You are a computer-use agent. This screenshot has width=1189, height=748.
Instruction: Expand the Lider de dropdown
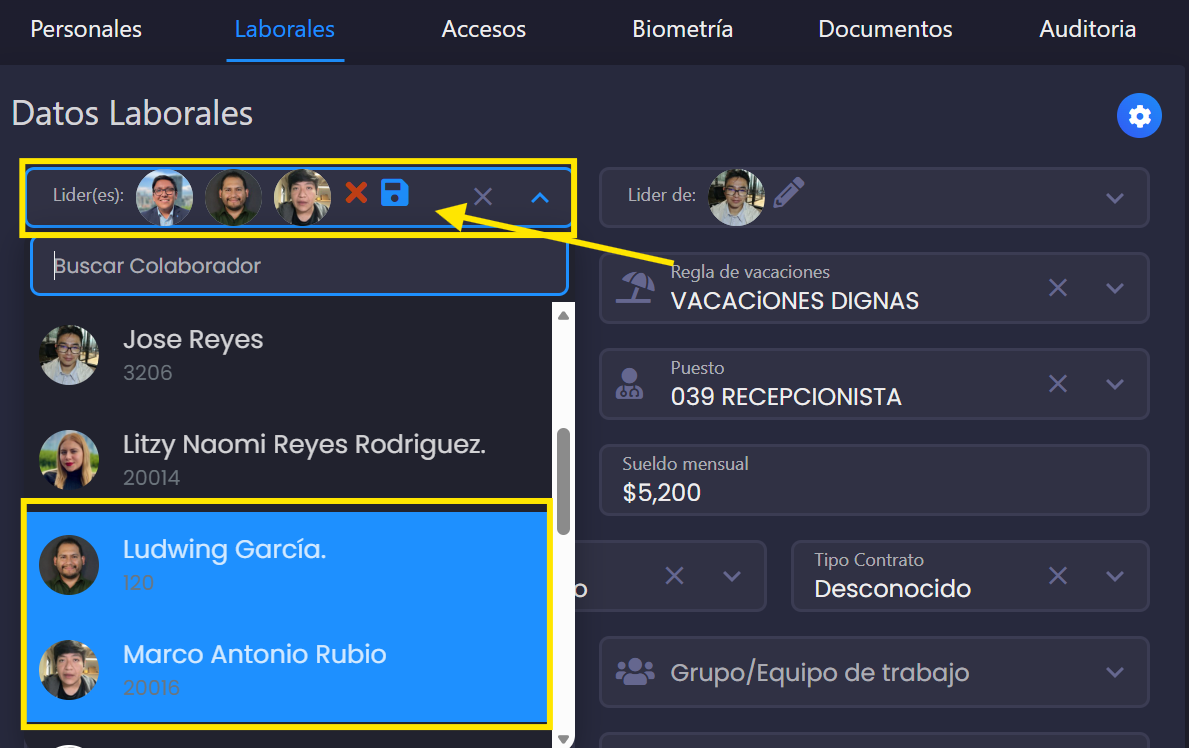pos(1115,198)
